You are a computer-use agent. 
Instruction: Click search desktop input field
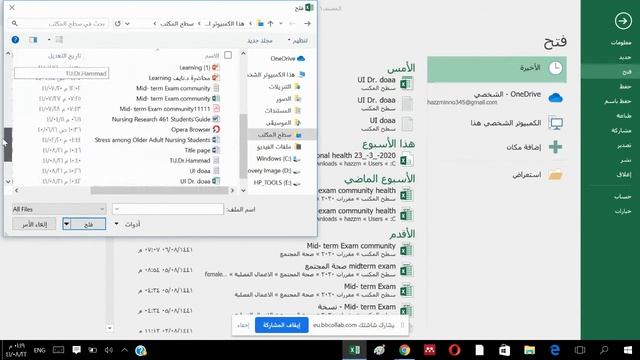59,24
